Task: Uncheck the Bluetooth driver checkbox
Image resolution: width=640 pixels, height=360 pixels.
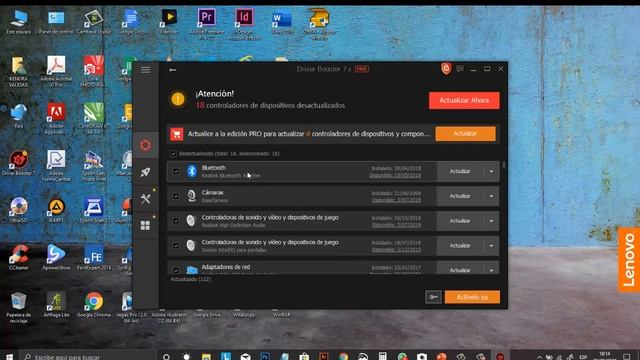Action: tap(176, 171)
